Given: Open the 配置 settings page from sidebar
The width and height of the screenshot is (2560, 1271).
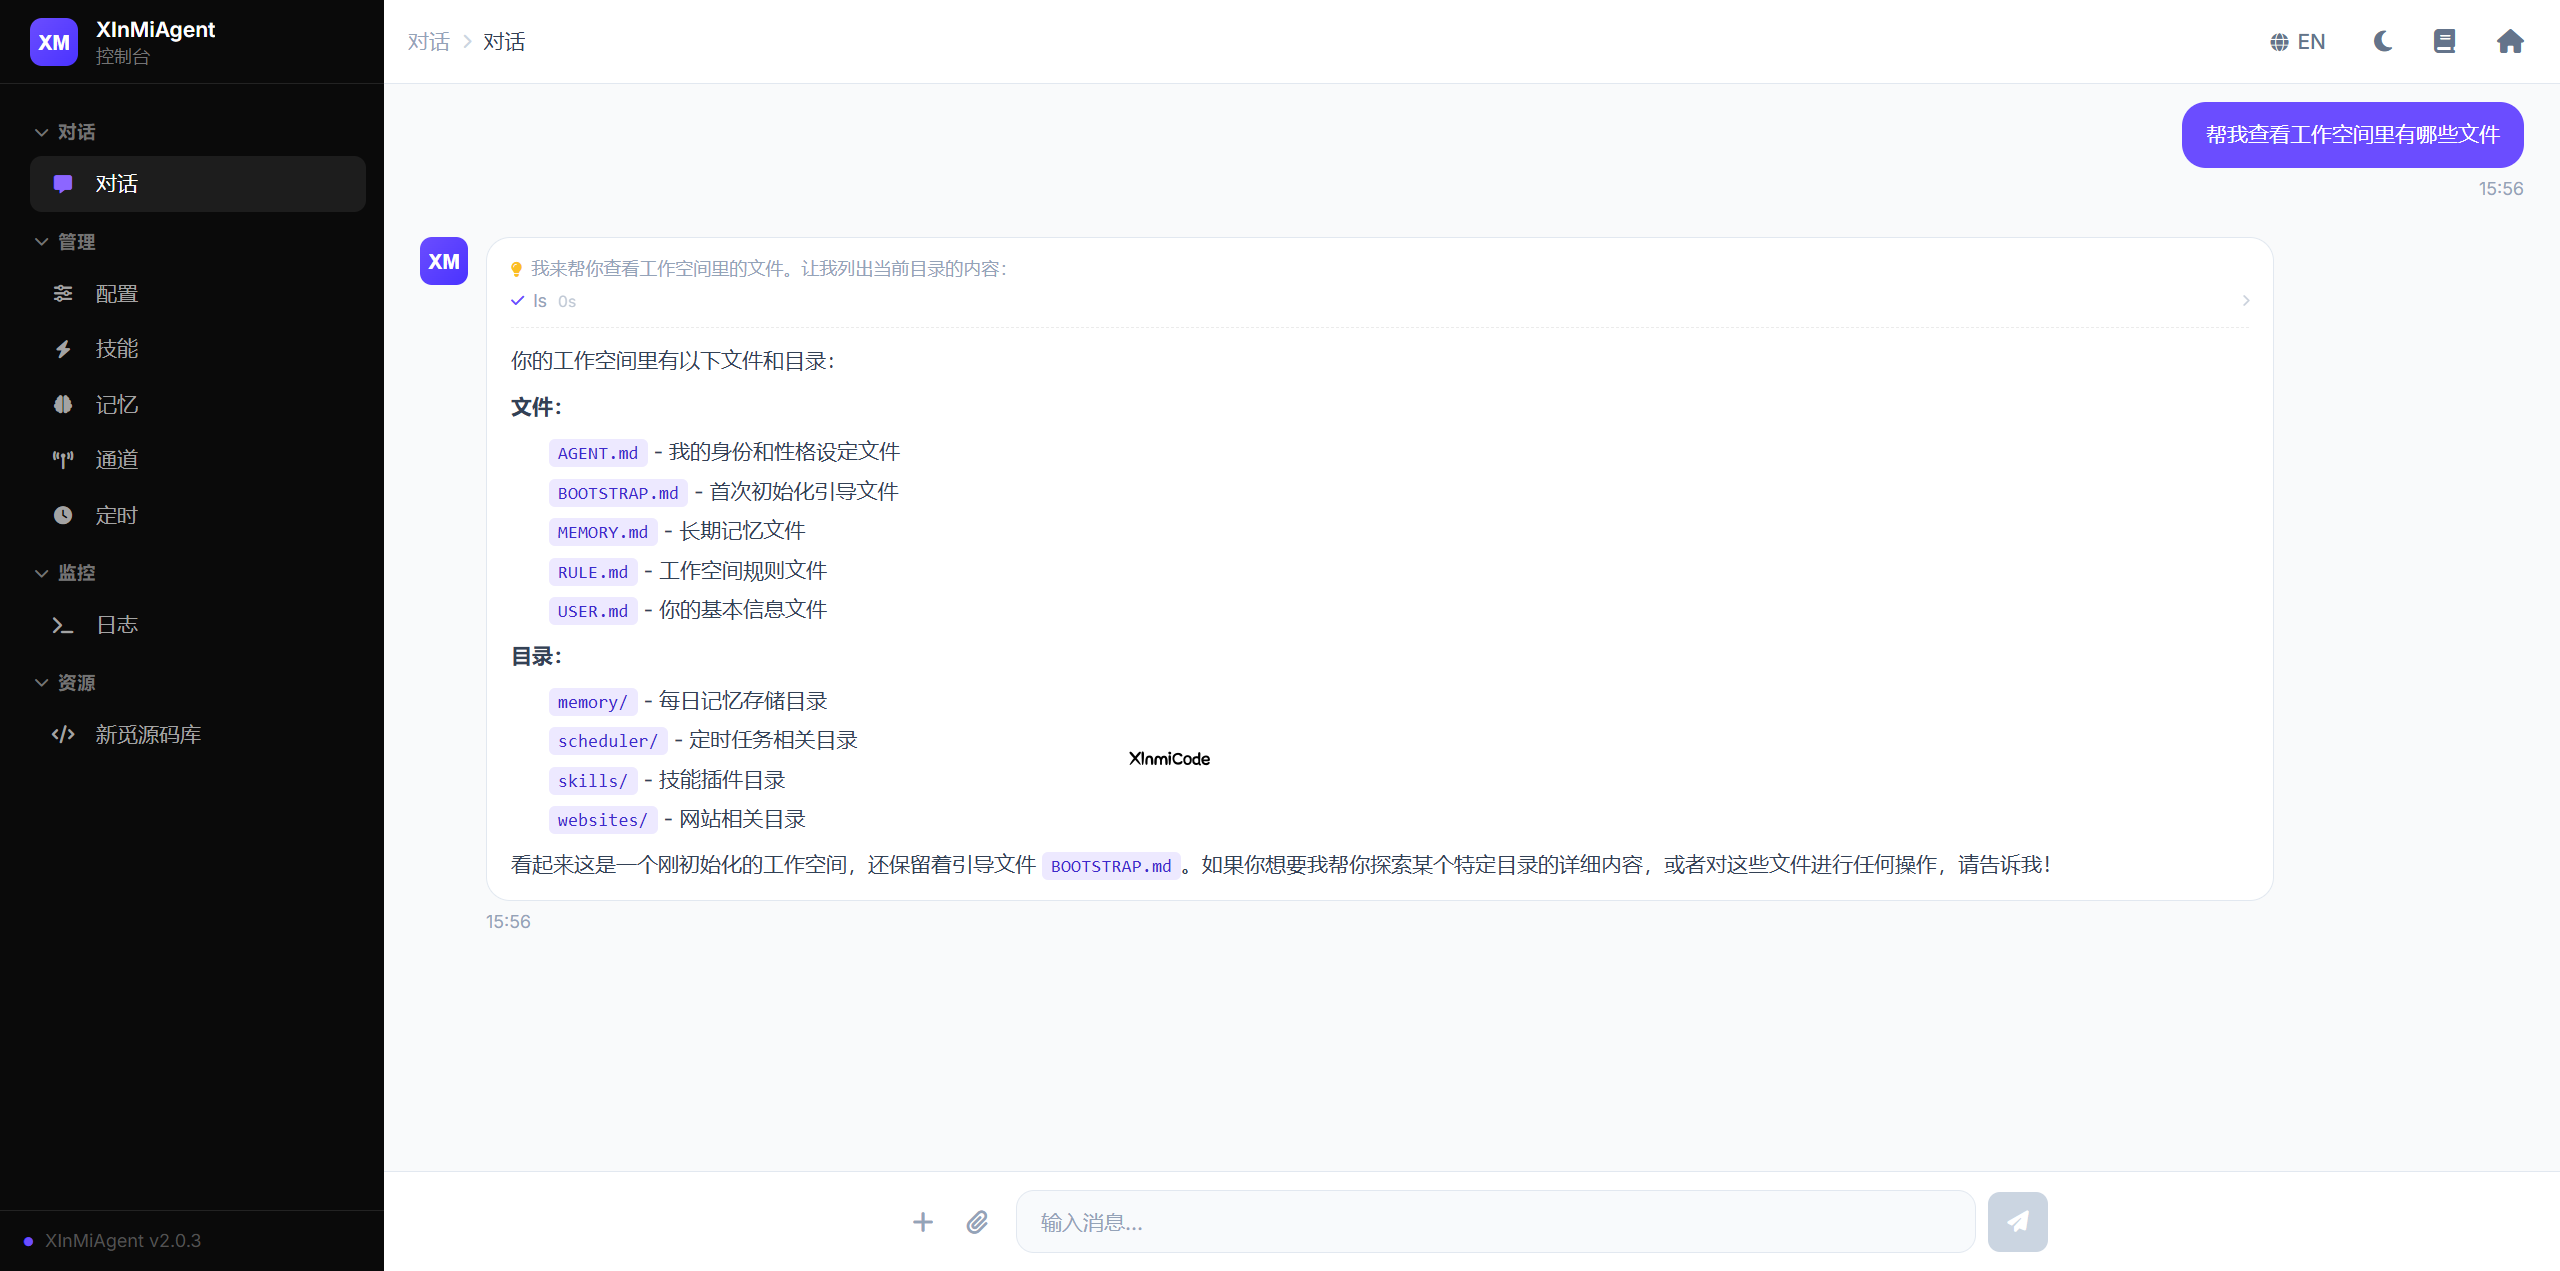Looking at the screenshot, I should [x=116, y=293].
